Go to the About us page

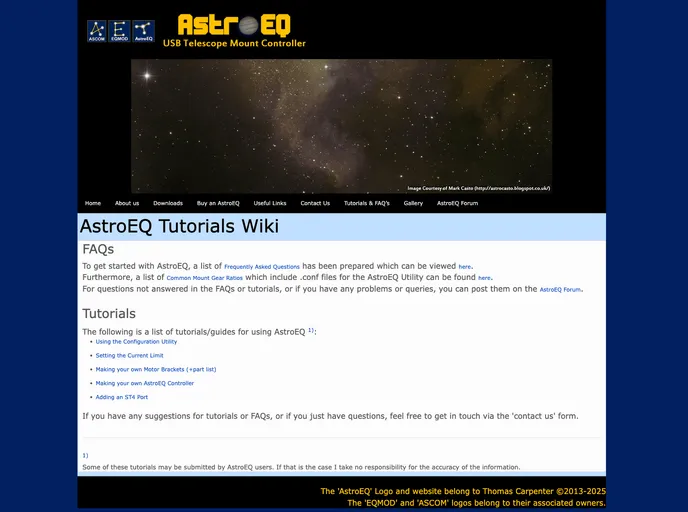tap(127, 203)
